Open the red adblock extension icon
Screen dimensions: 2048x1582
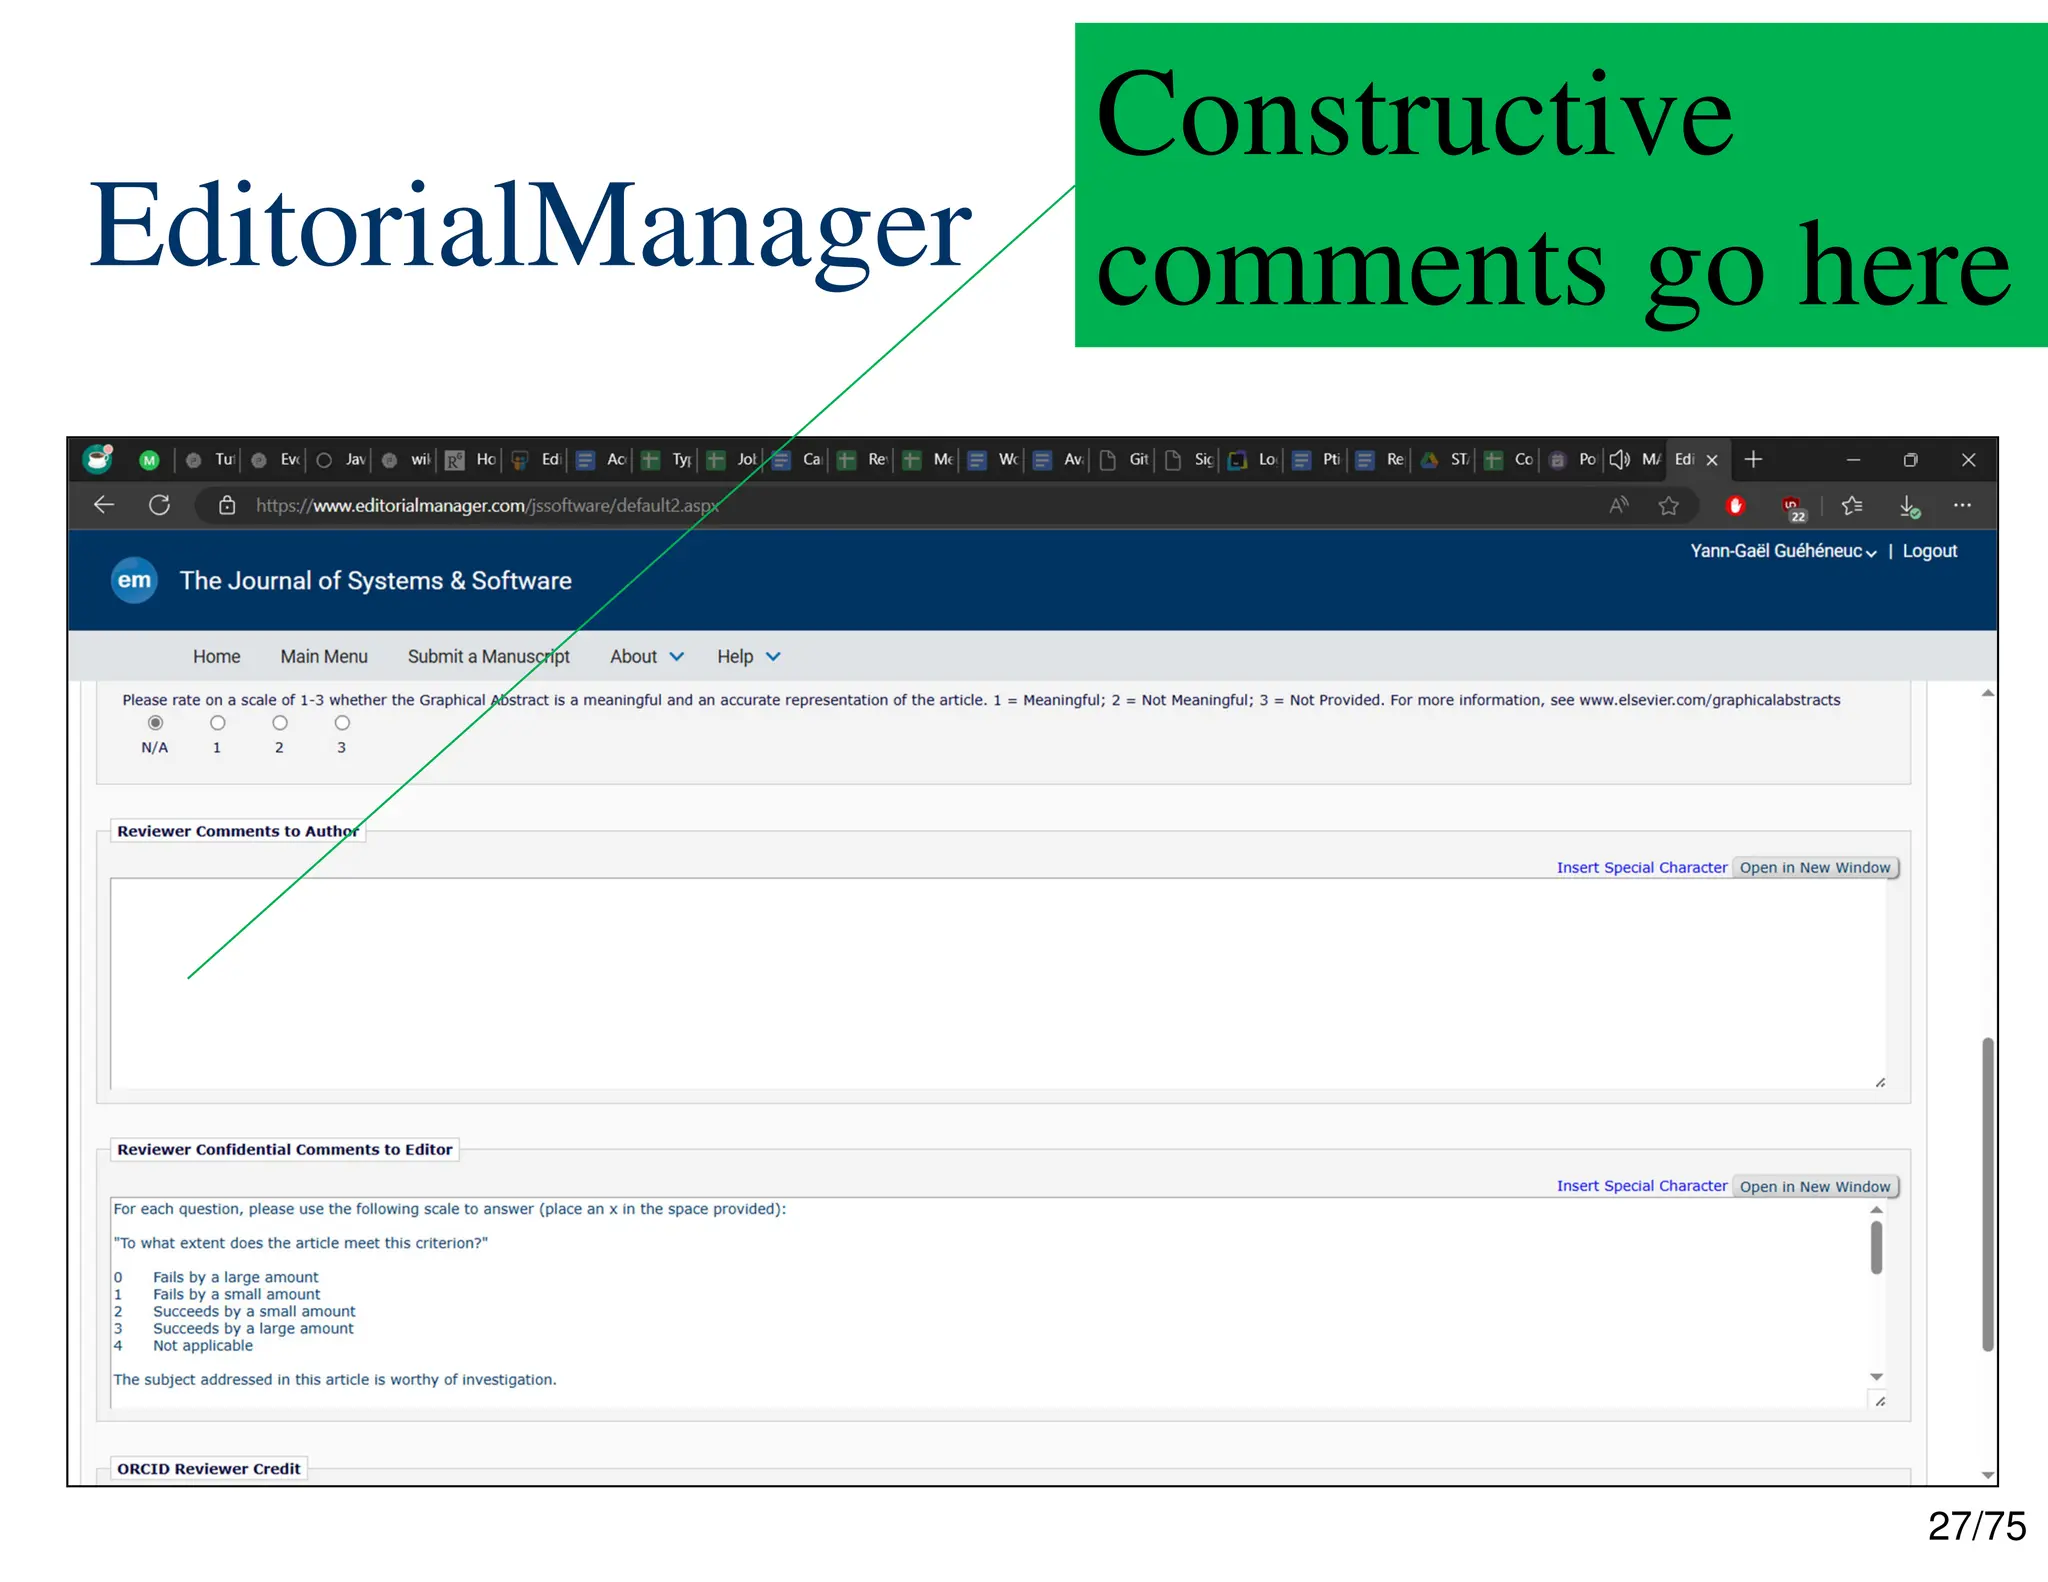pyautogui.click(x=1735, y=506)
